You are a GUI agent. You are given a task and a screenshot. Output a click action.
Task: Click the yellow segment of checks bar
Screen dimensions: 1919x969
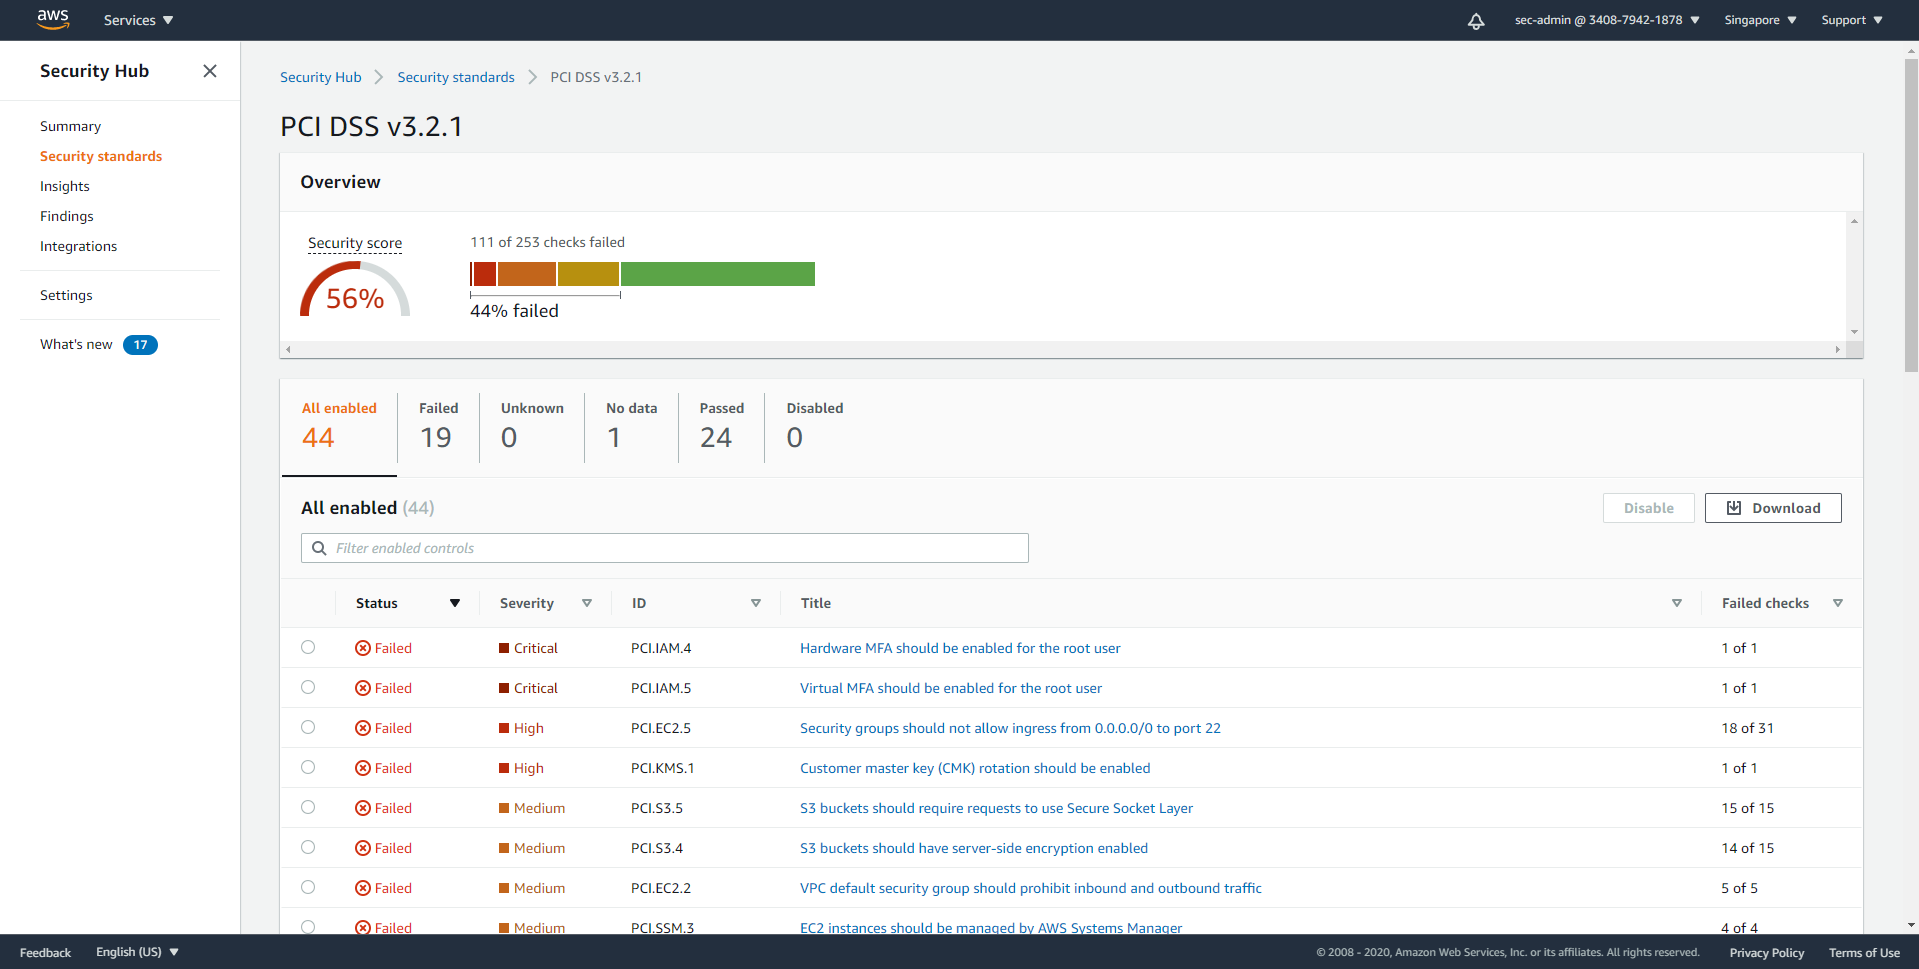(x=588, y=274)
